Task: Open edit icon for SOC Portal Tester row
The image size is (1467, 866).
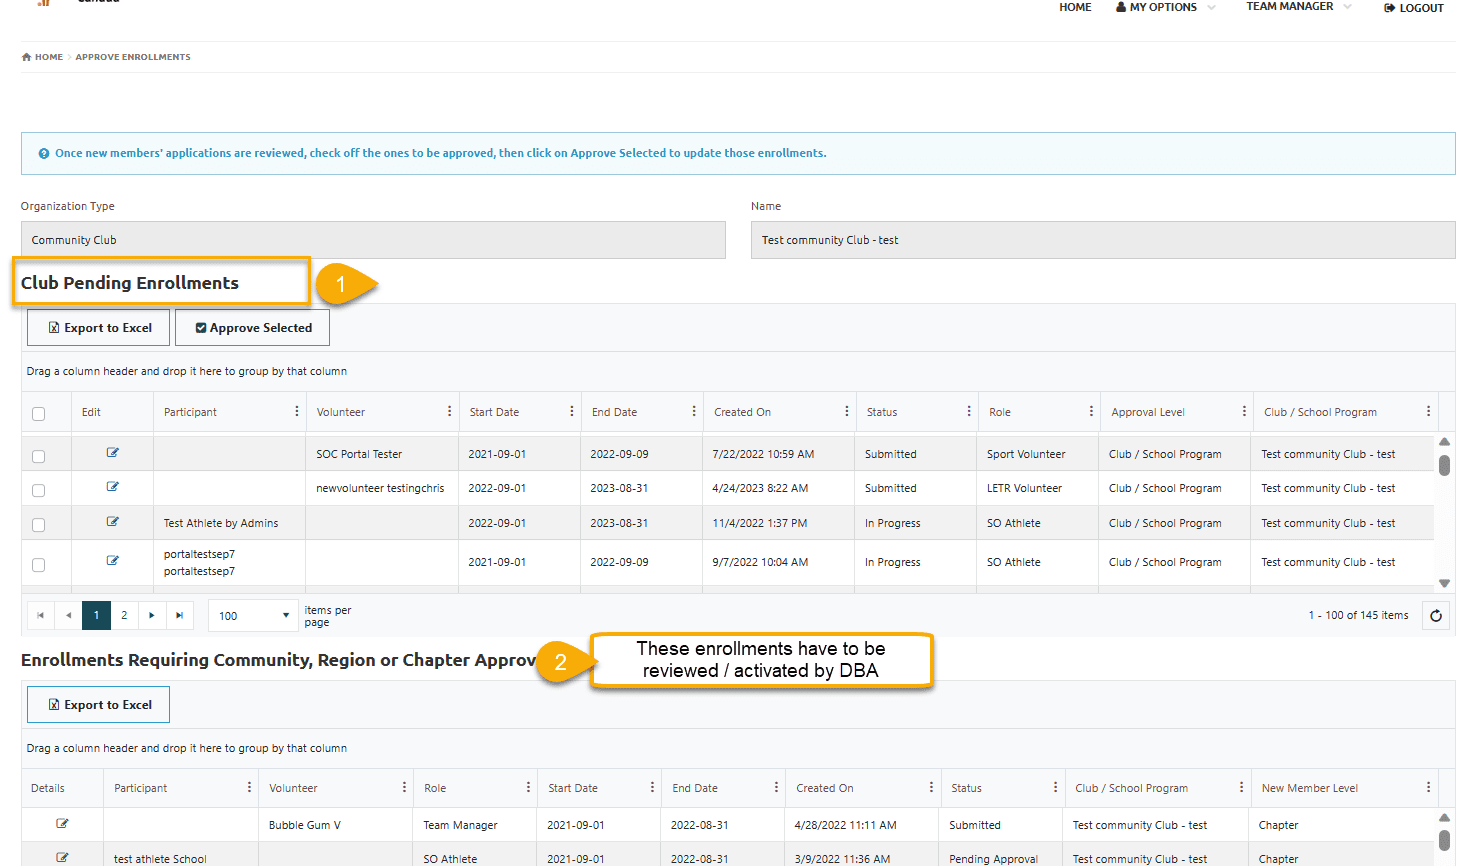Action: click(113, 453)
